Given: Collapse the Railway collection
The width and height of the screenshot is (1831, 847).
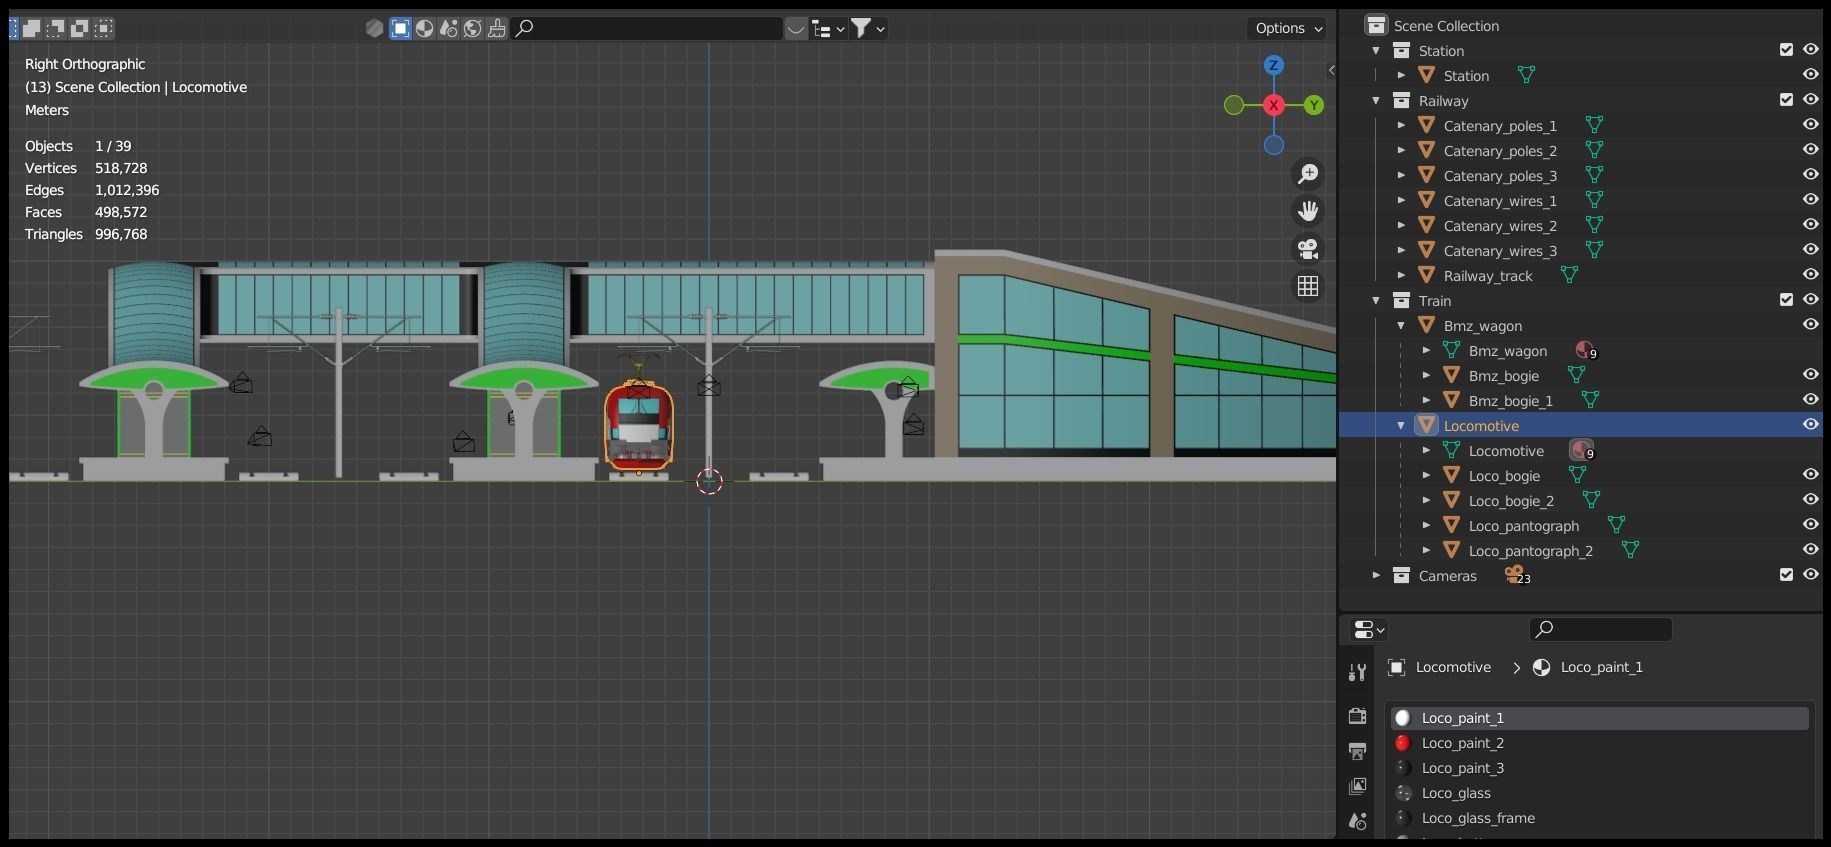Looking at the screenshot, I should 1376,100.
